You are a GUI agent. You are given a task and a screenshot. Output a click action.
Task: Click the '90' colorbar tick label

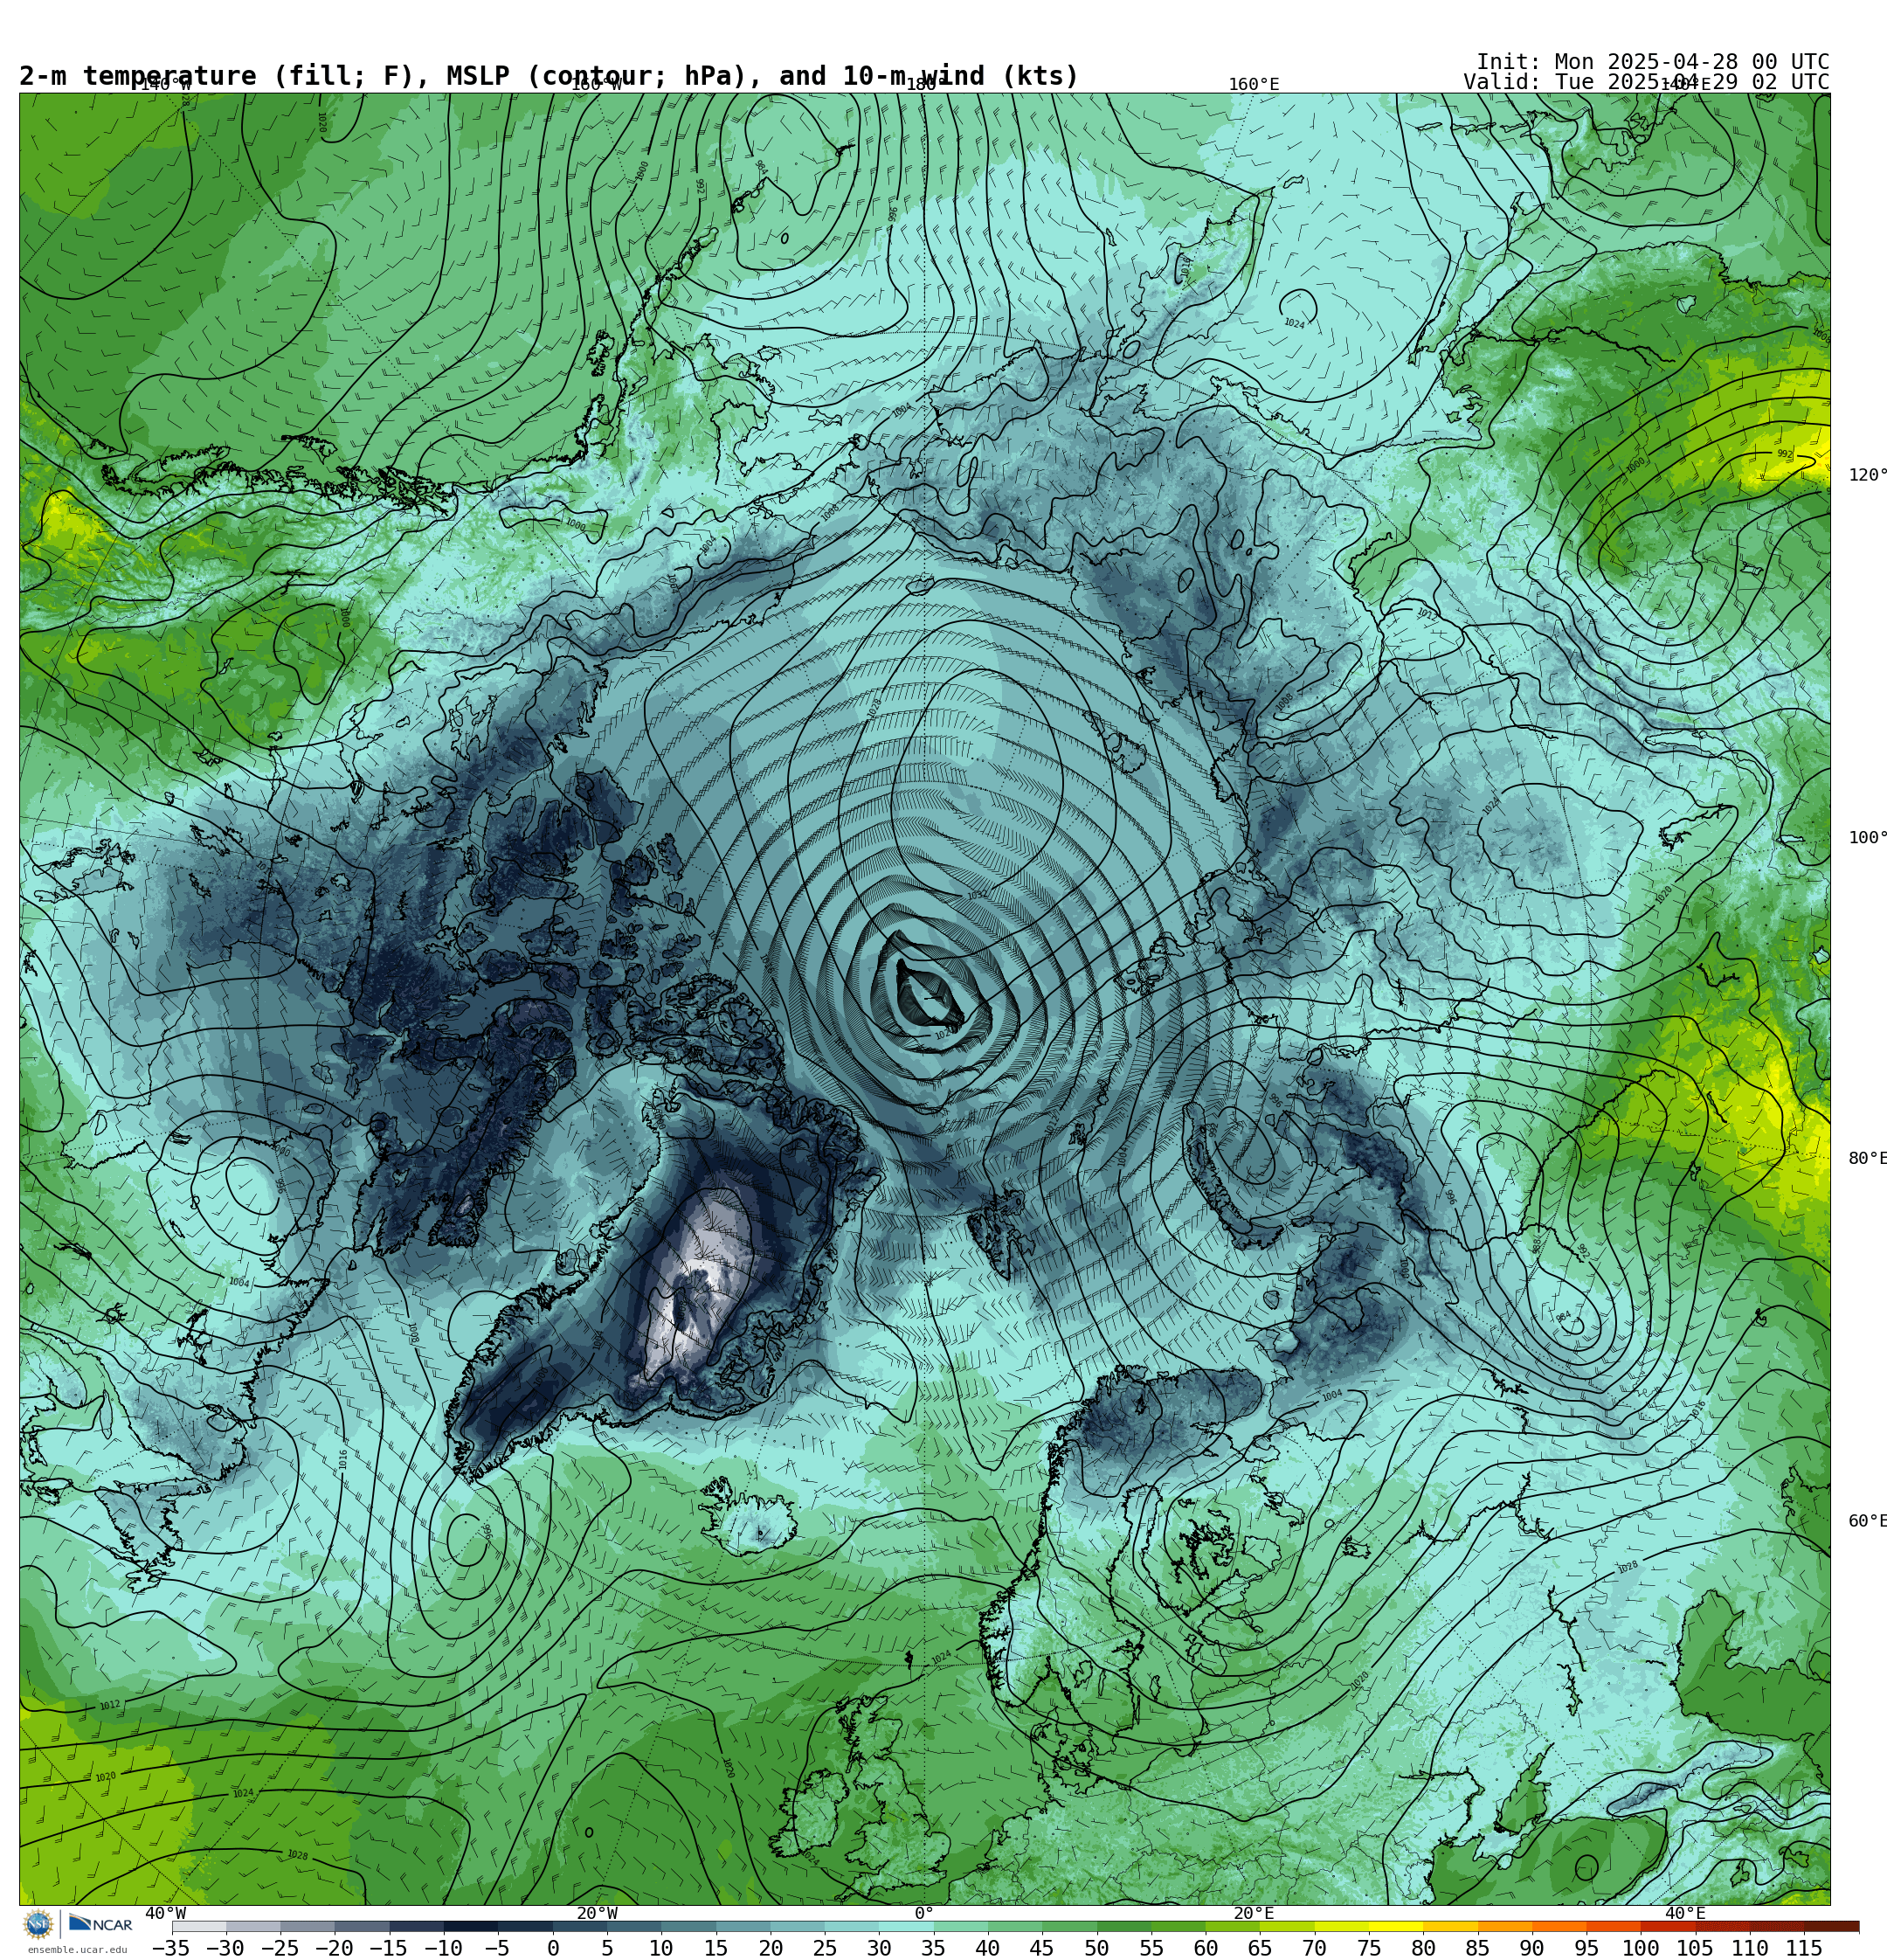tap(1531, 1948)
